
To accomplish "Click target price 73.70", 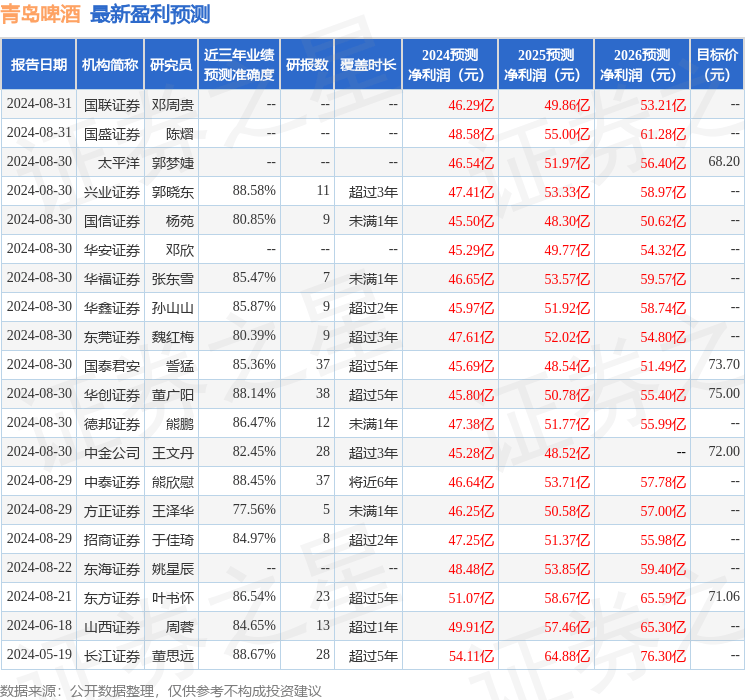I will coord(724,364).
